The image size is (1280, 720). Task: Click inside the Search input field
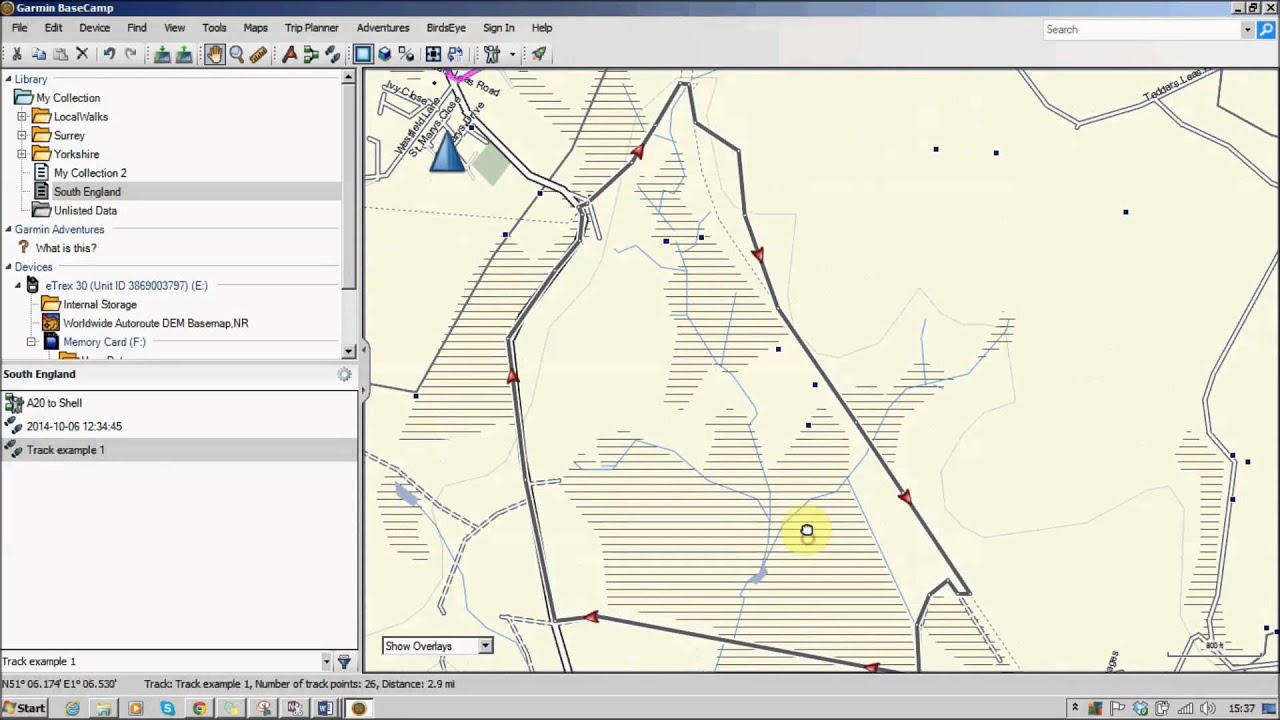coord(1141,29)
